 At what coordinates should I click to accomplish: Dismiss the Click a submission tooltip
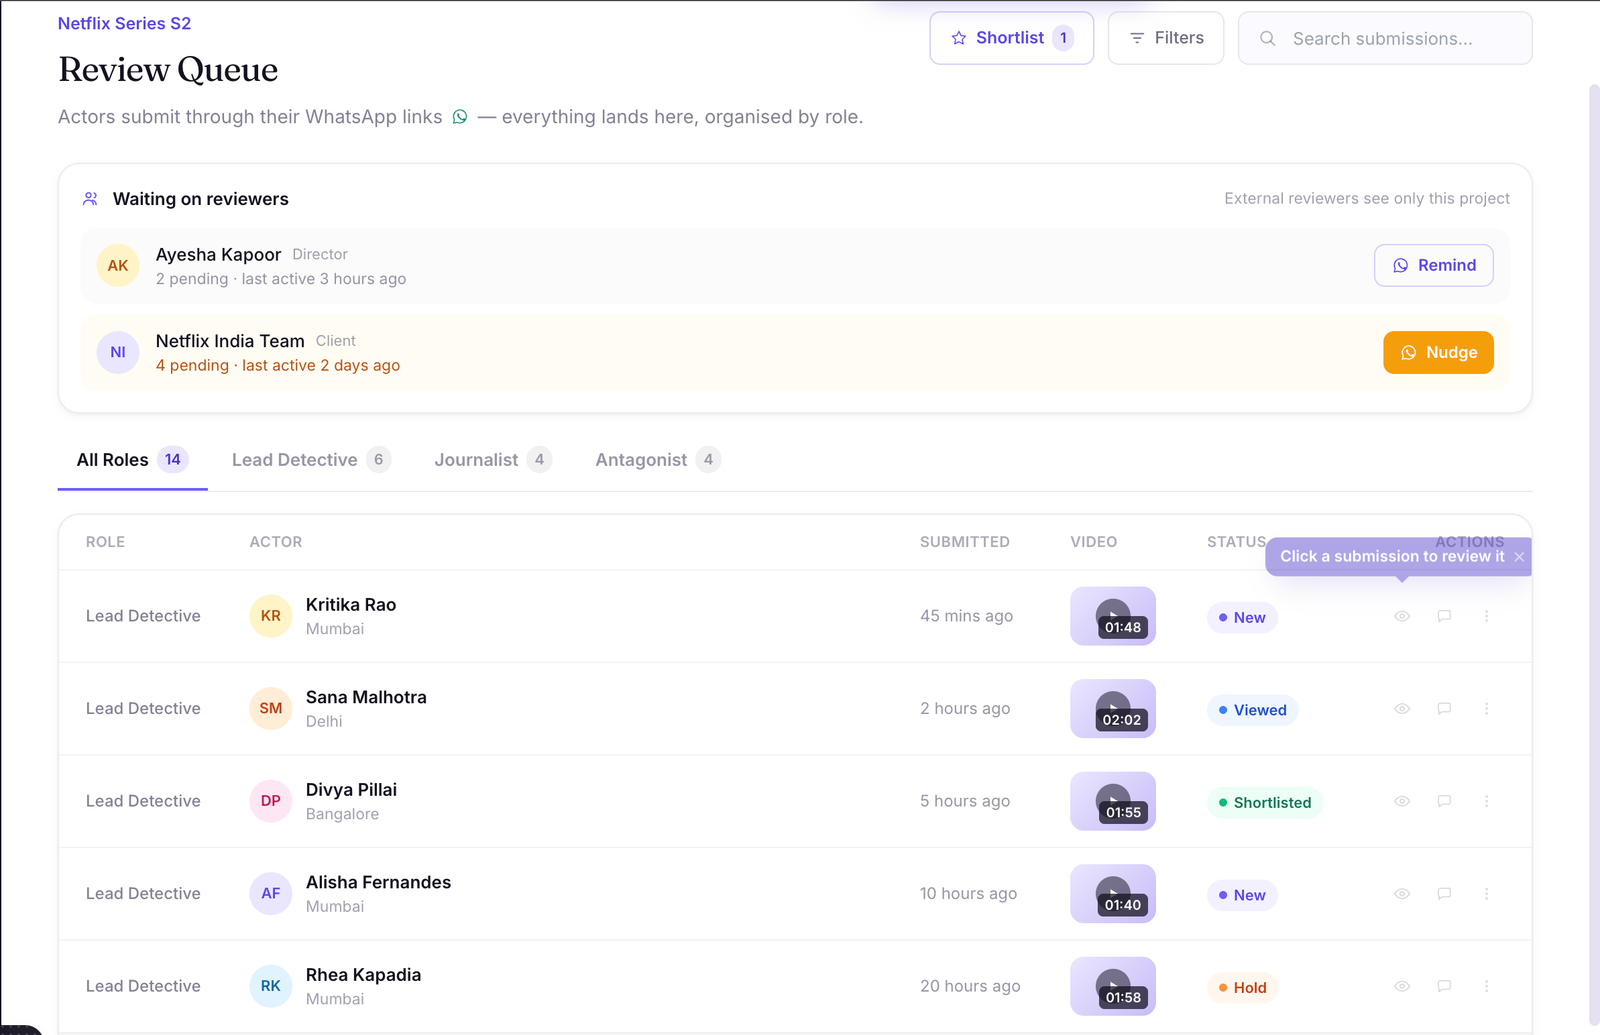click(x=1519, y=557)
